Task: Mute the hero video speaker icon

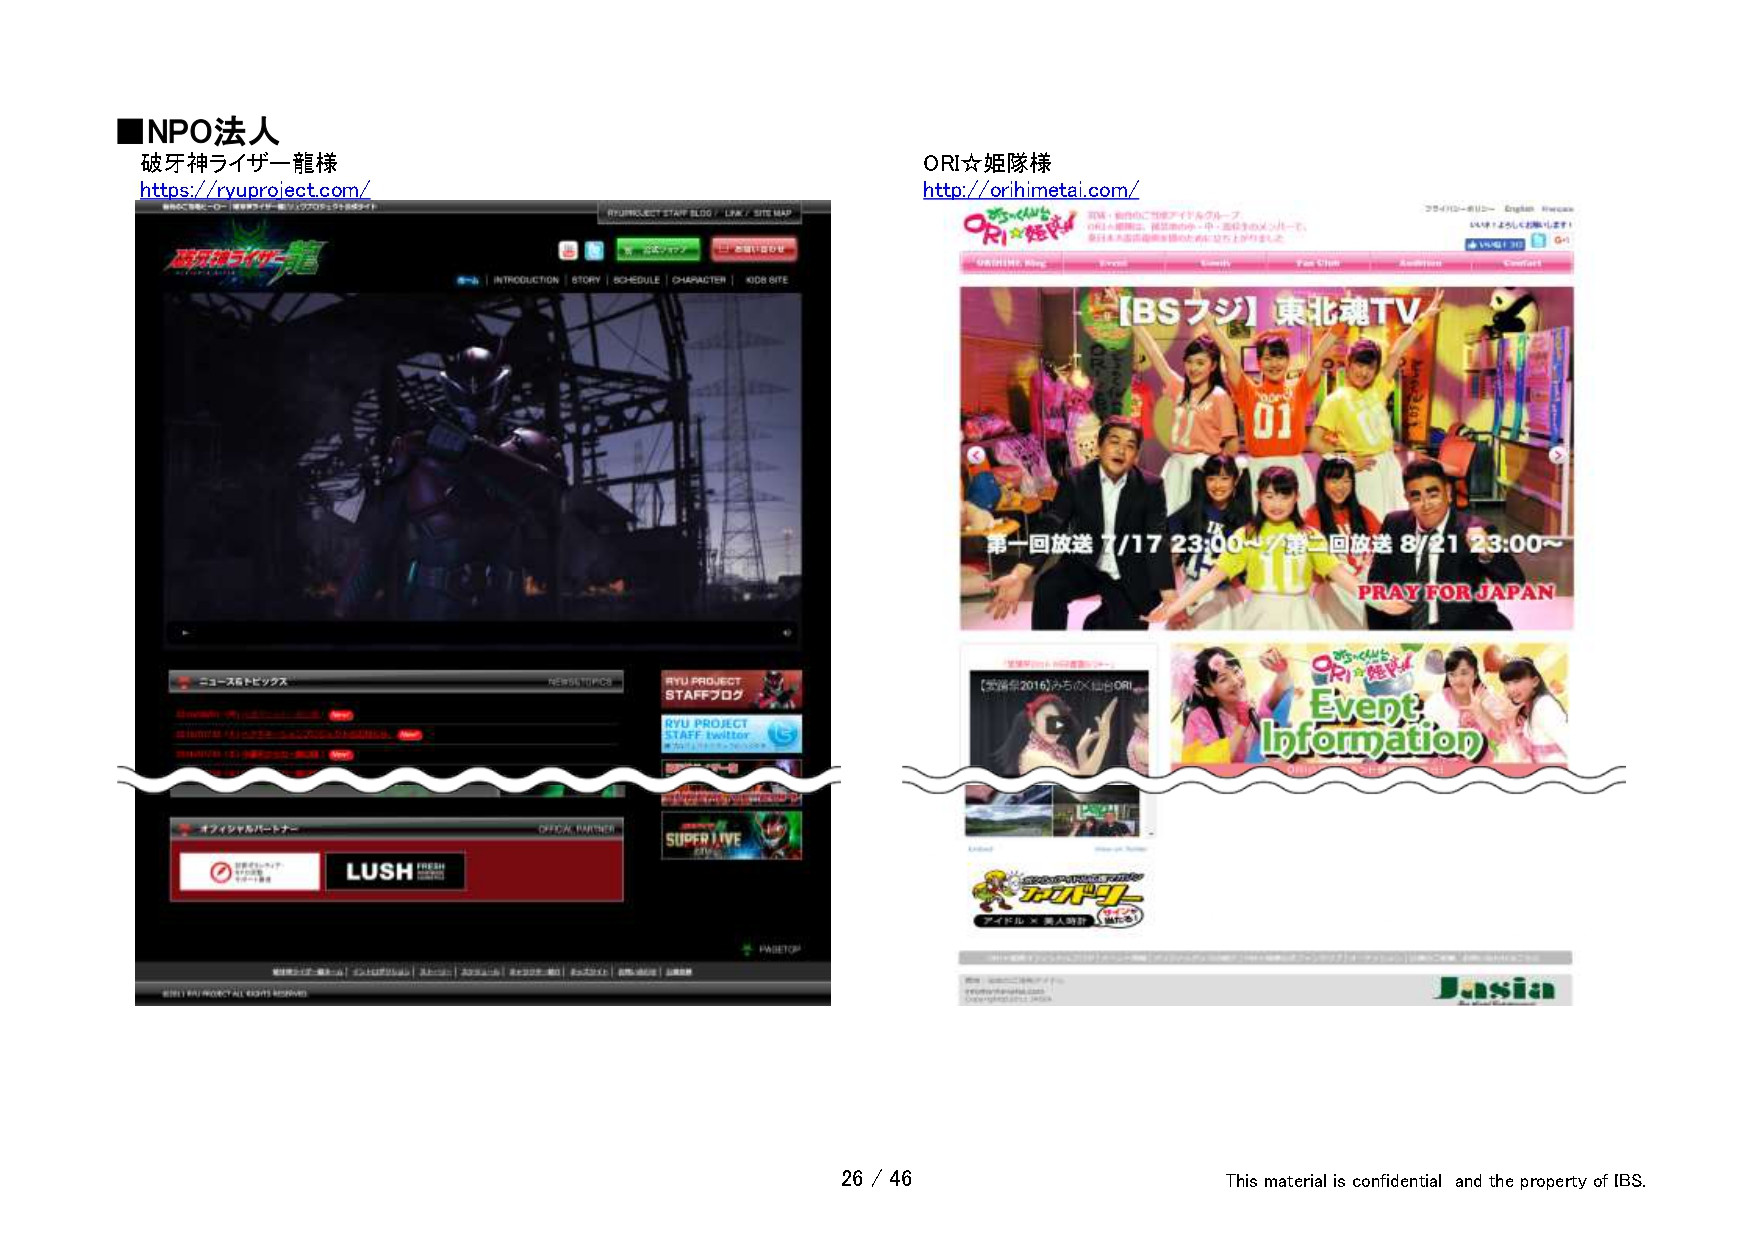Action: point(787,633)
